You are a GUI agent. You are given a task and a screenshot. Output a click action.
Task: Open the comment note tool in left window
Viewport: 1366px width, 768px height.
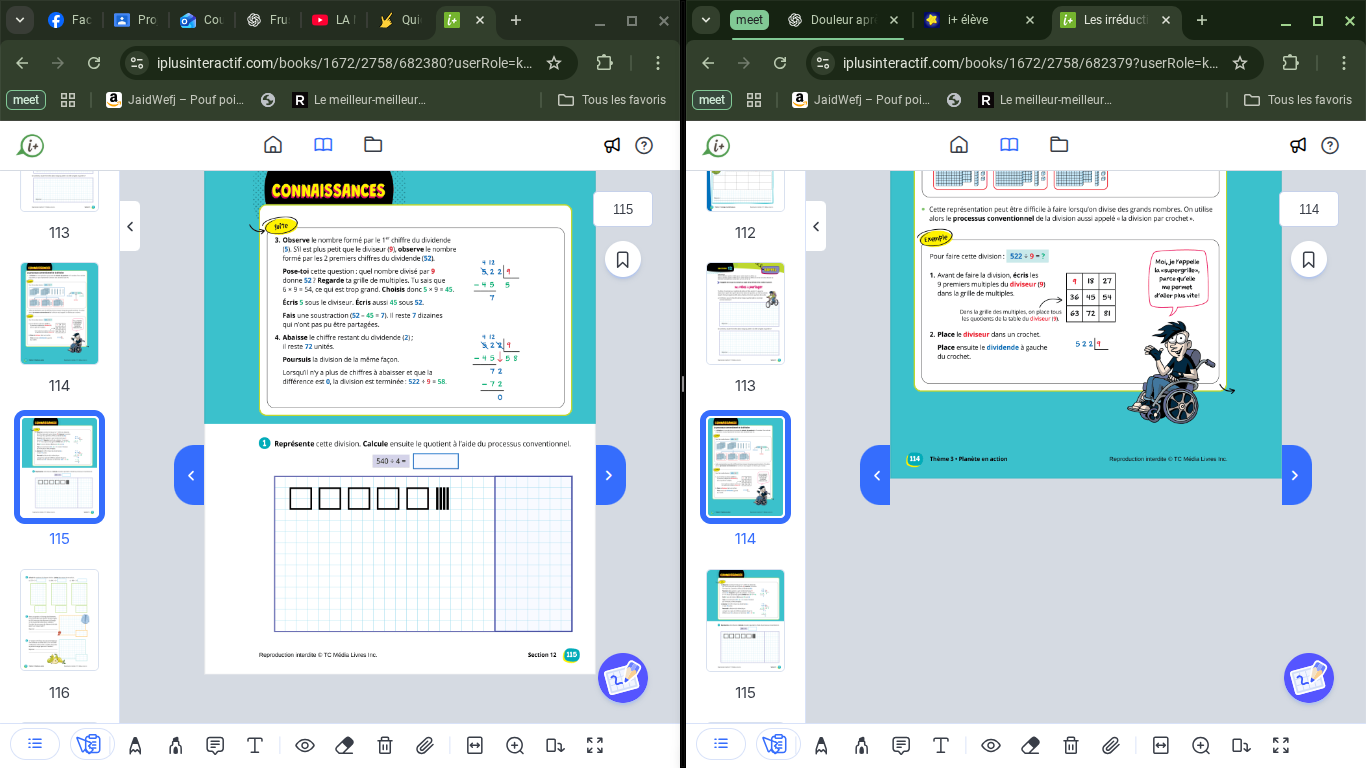(215, 745)
